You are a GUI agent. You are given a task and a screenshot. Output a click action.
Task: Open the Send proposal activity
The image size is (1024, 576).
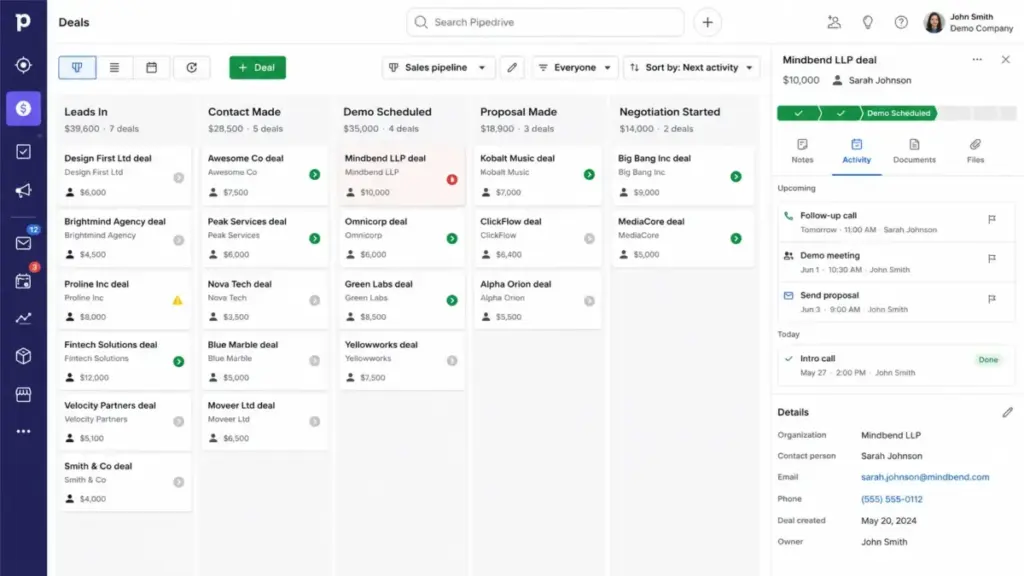[896, 302]
